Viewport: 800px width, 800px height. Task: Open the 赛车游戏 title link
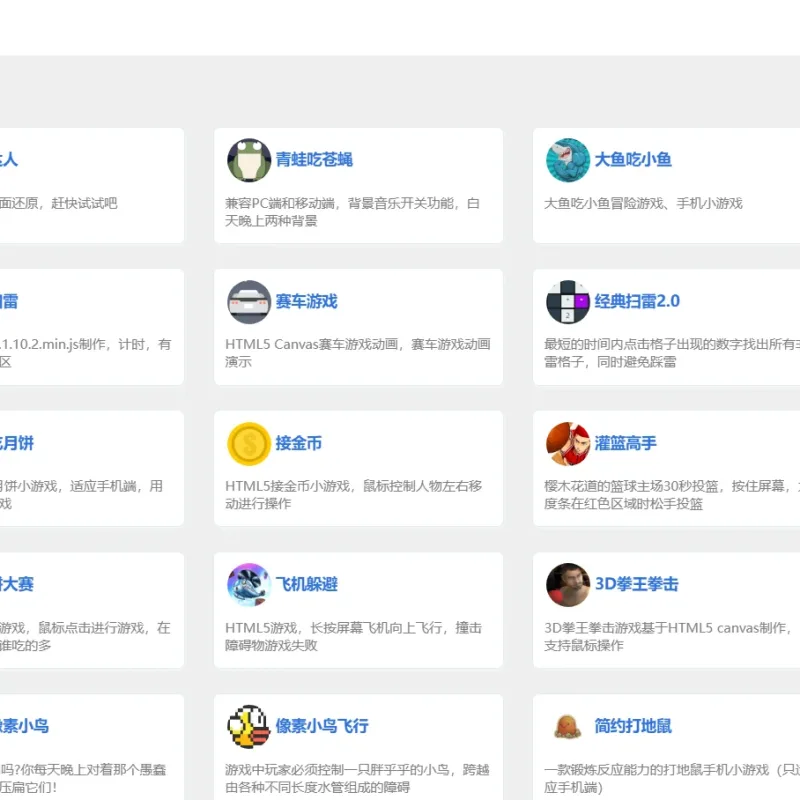click(307, 302)
